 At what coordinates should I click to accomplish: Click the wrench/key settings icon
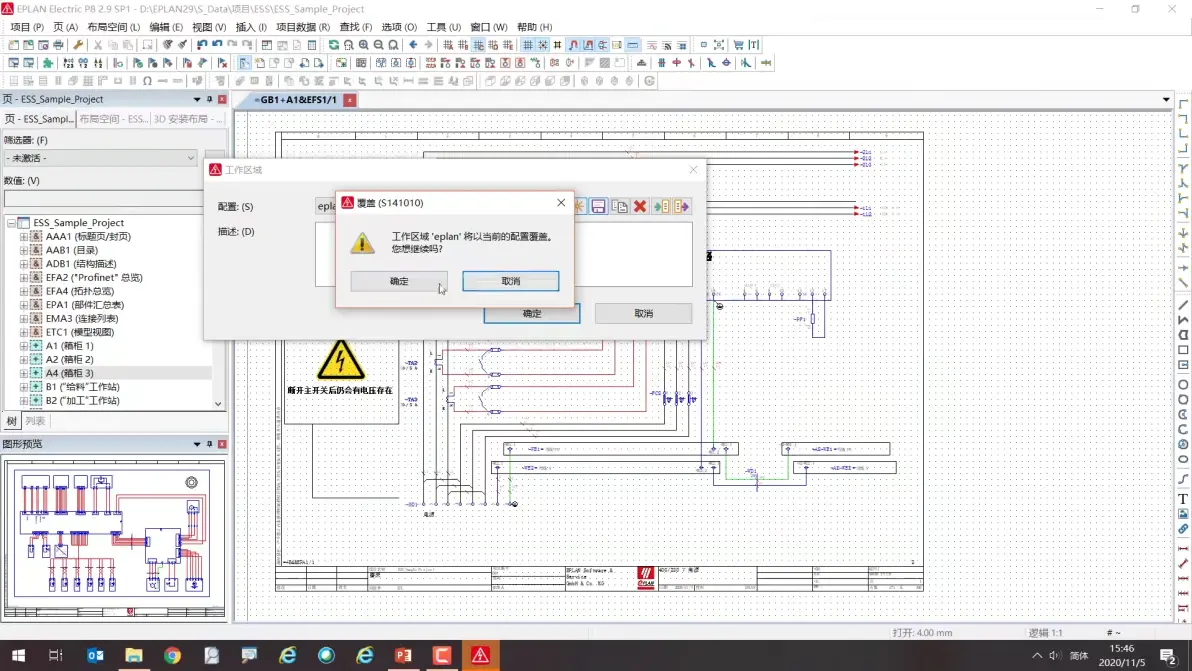[78, 45]
